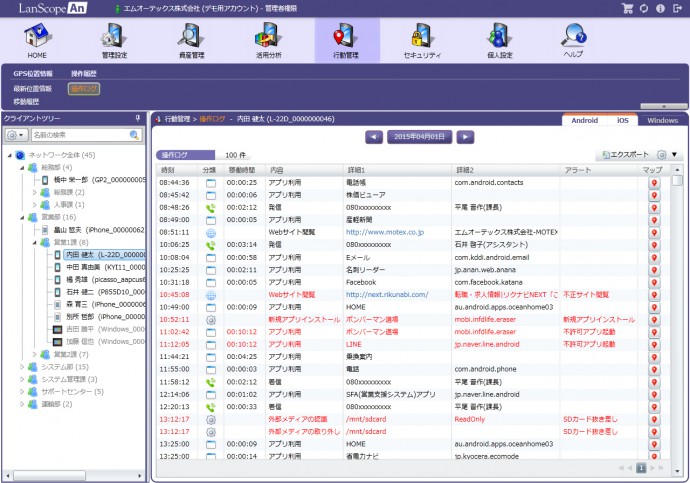Image resolution: width=690 pixels, height=483 pixels.
Task: Open the ヘルプ help icon
Action: coord(574,40)
